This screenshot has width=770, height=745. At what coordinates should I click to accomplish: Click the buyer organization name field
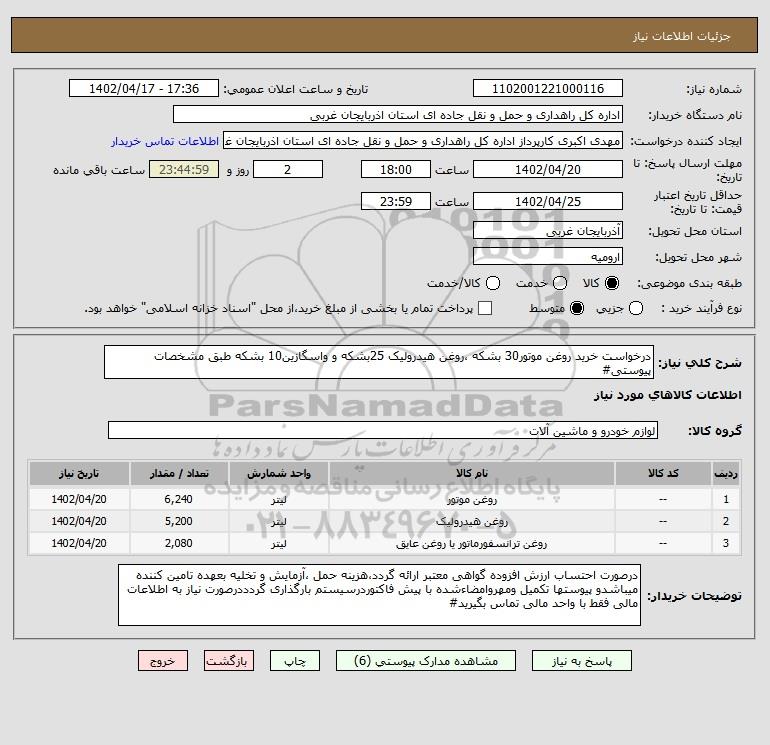click(x=398, y=115)
